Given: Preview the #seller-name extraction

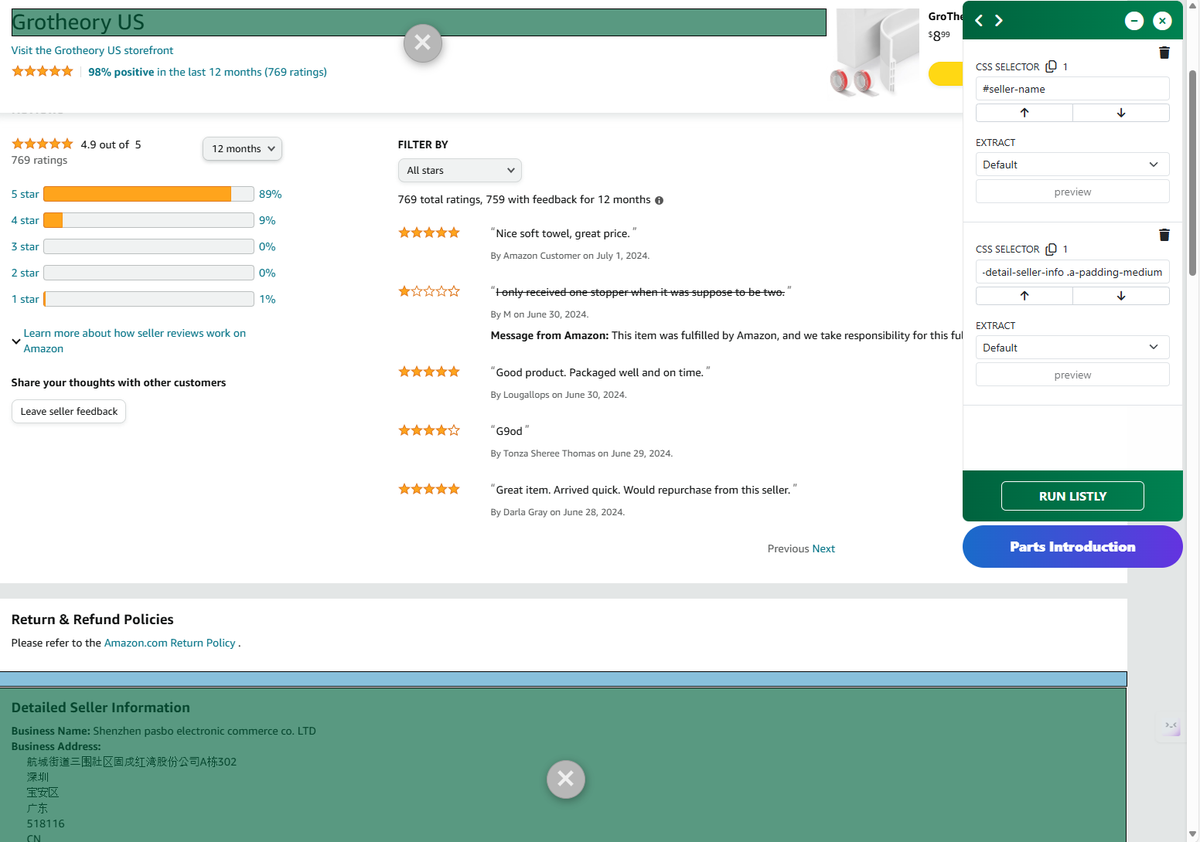Looking at the screenshot, I should [x=1073, y=192].
